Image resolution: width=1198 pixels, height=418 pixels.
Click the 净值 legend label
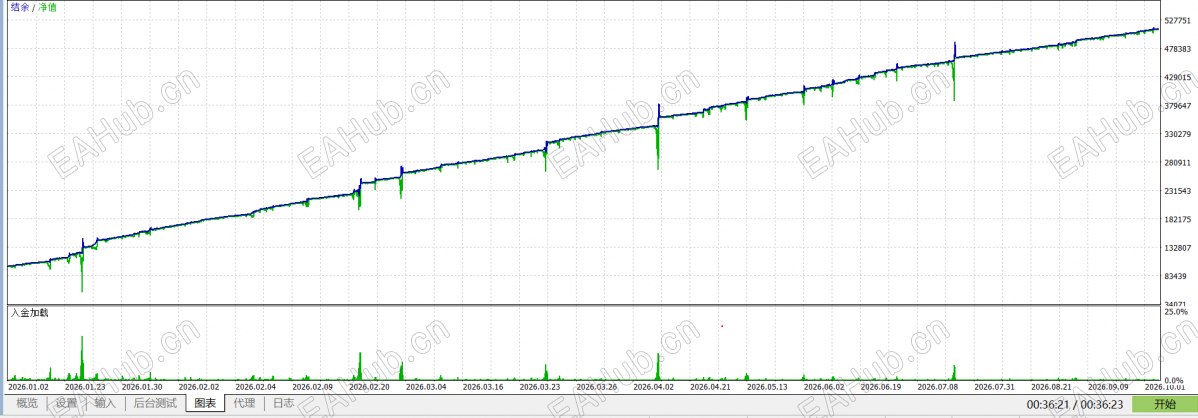tap(47, 7)
